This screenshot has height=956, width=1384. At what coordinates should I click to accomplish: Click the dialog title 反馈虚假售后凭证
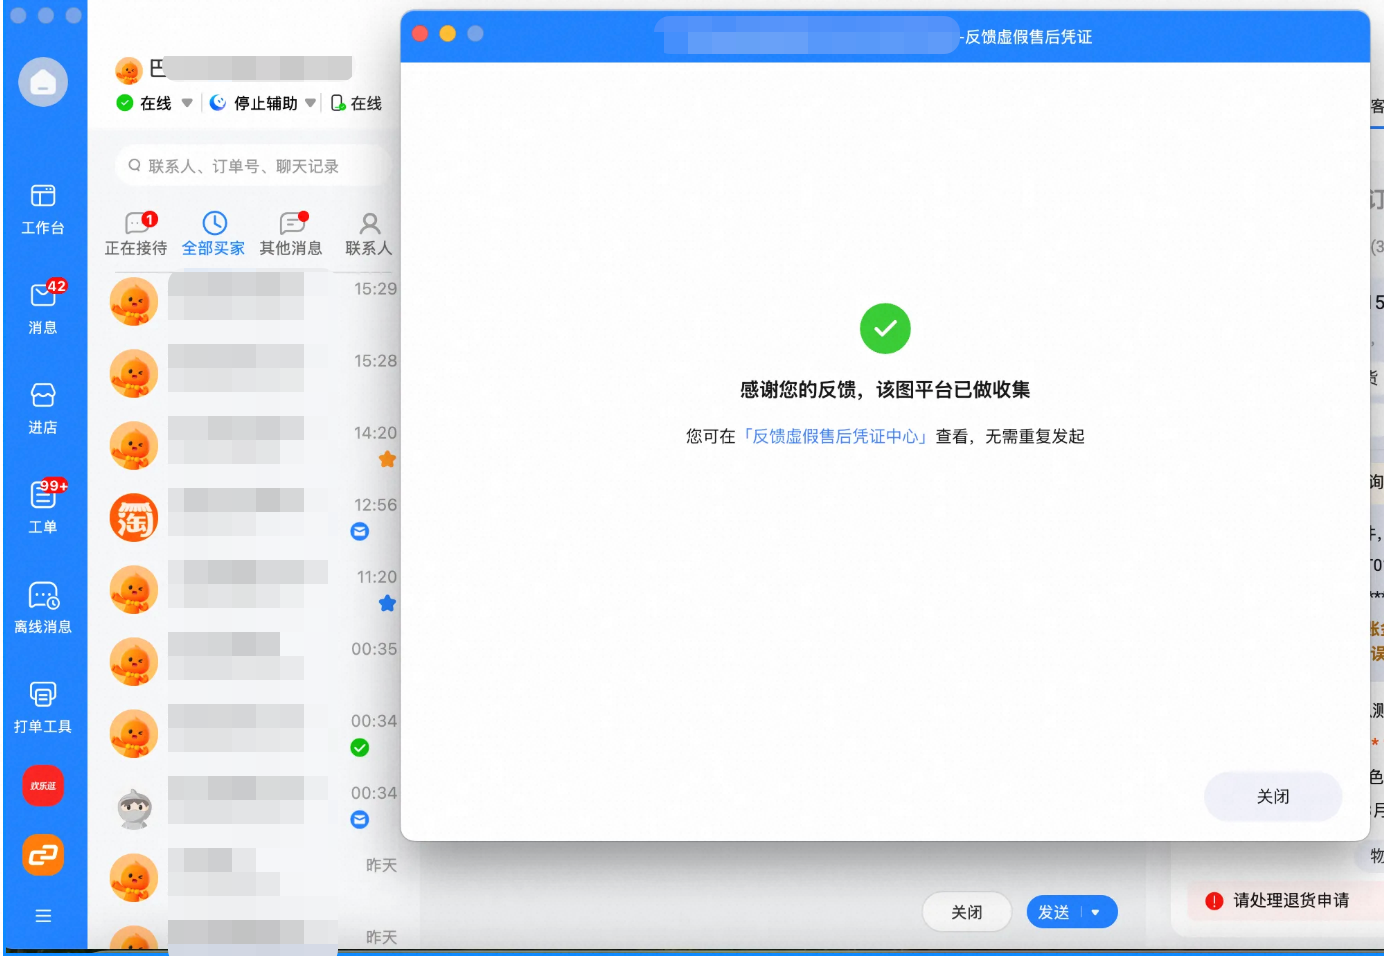click(1028, 37)
